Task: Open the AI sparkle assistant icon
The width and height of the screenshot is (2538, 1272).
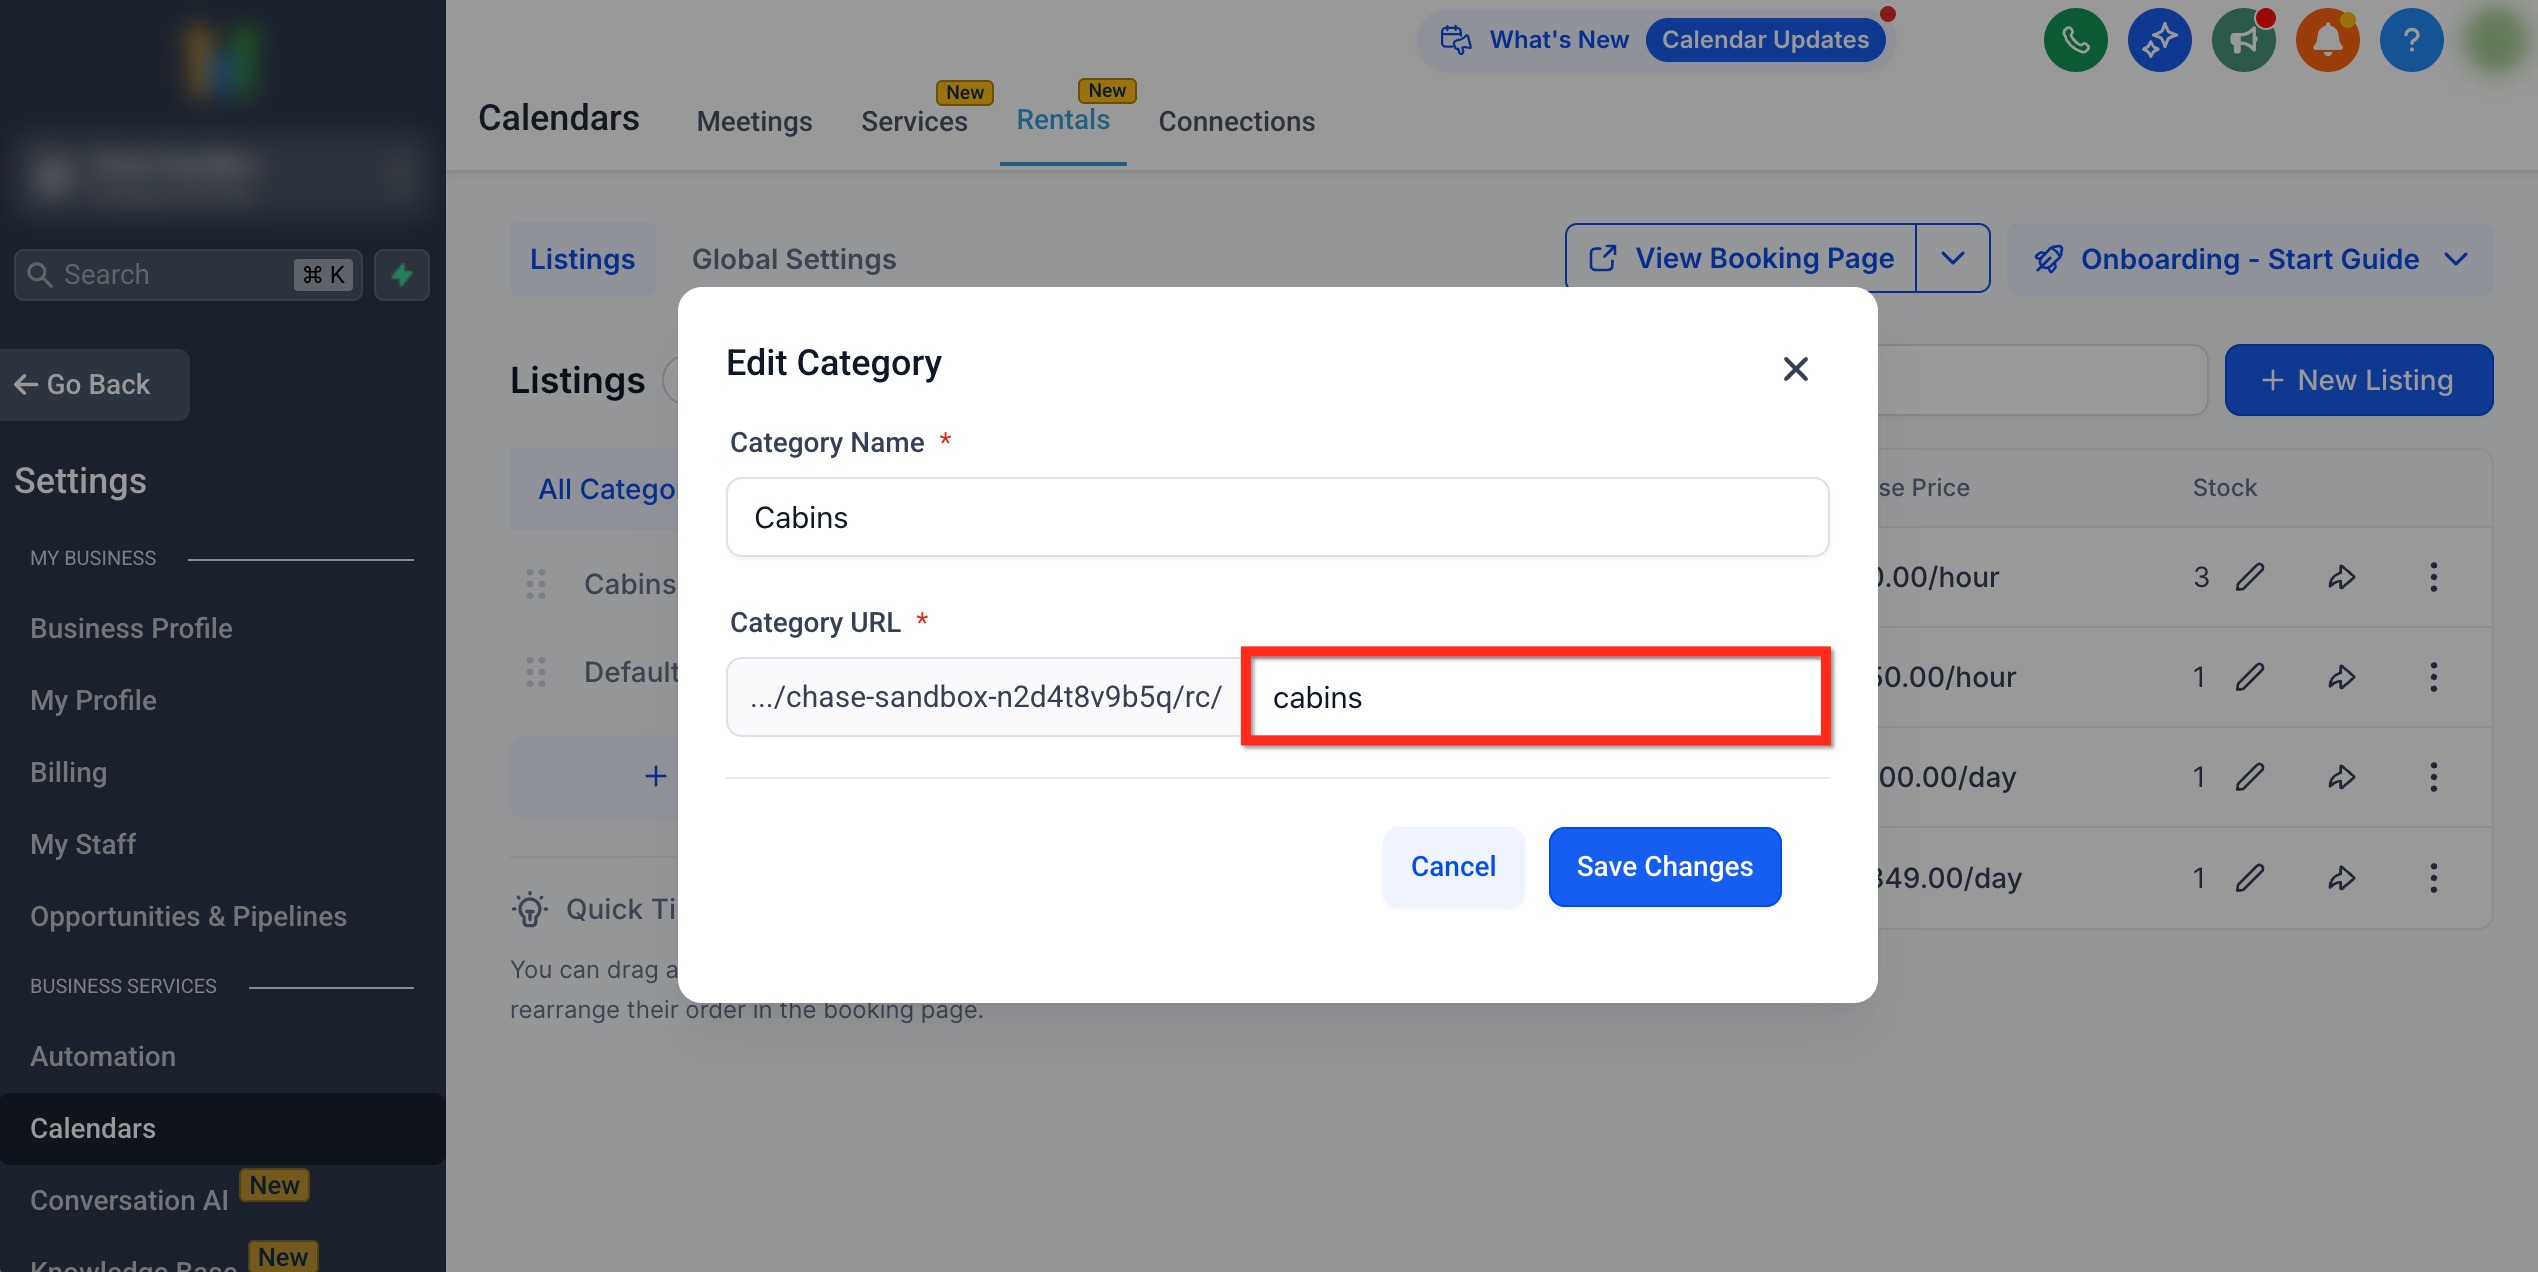Action: coord(2159,41)
